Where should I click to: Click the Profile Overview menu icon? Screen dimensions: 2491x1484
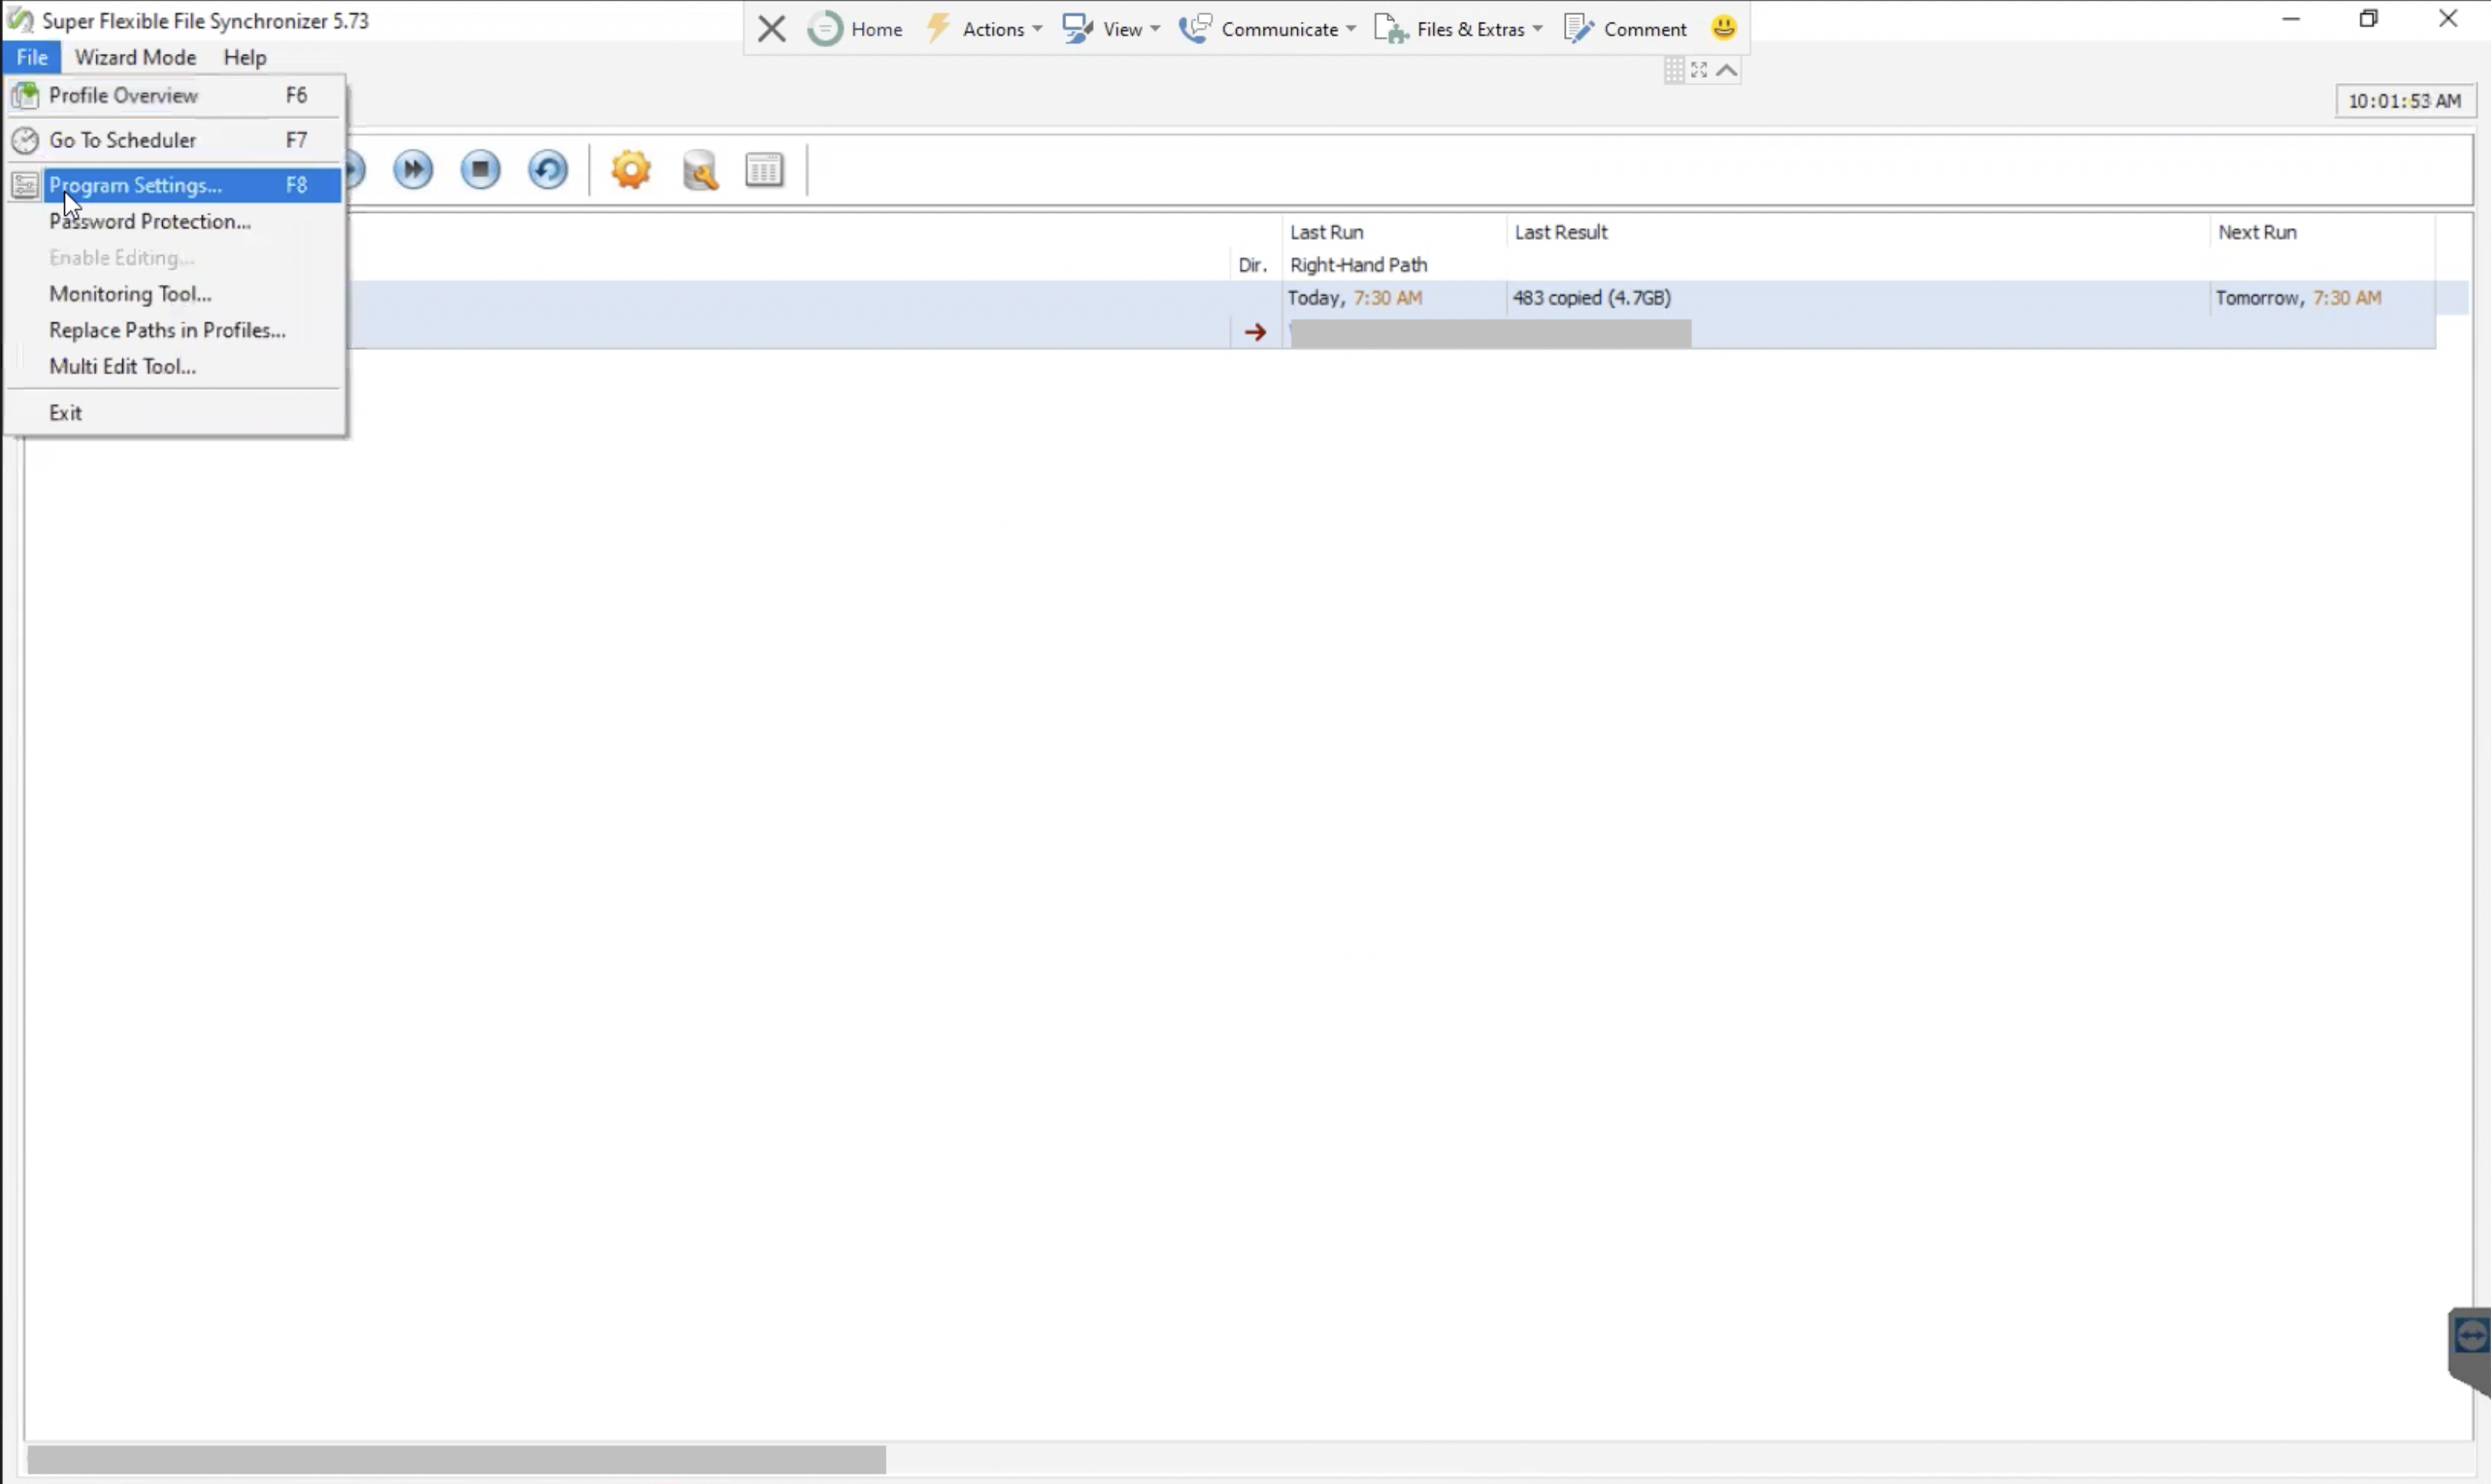(25, 95)
